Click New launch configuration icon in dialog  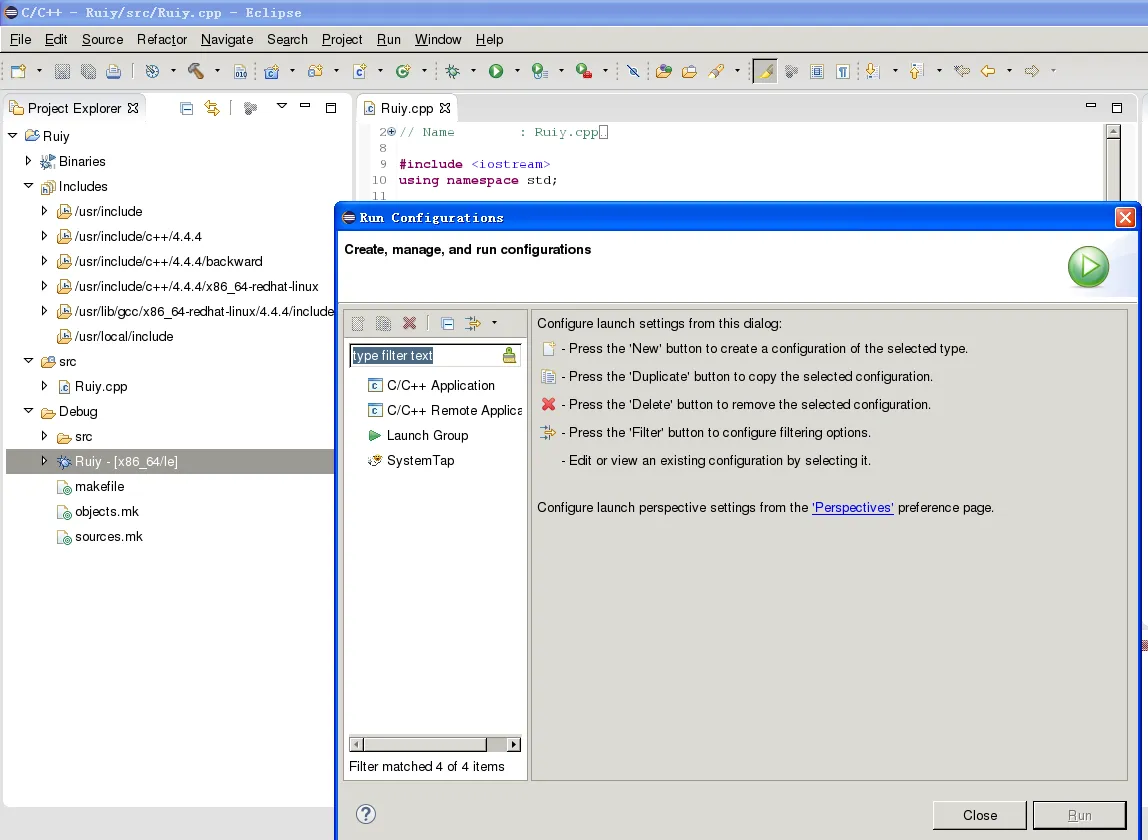coord(358,323)
